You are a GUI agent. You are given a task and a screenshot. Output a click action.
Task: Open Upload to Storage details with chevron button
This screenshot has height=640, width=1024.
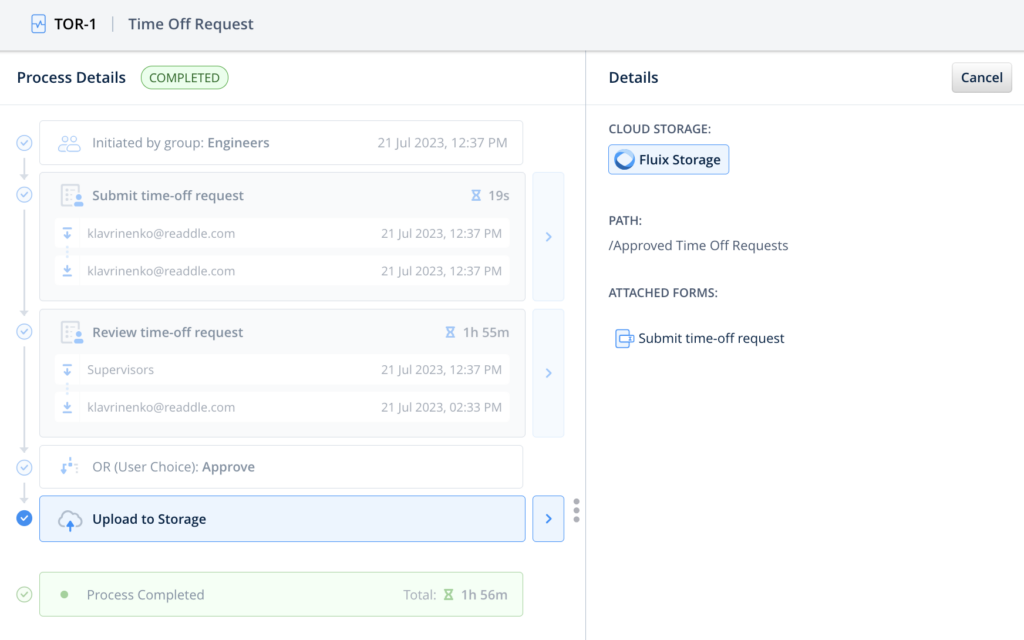click(548, 519)
